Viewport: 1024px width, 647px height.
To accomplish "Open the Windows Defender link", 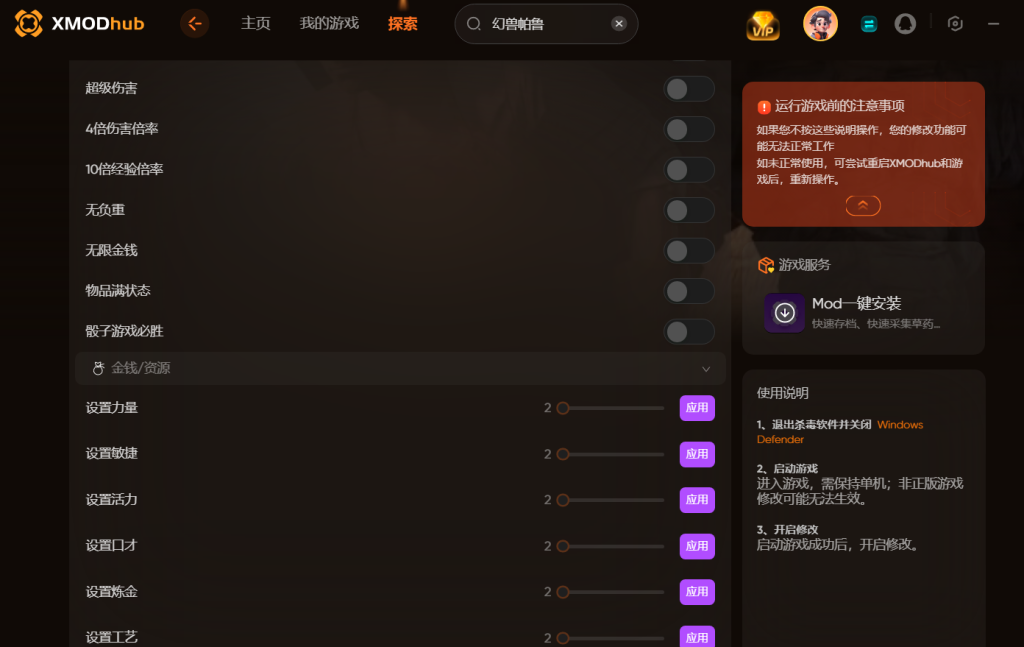I will click(840, 432).
